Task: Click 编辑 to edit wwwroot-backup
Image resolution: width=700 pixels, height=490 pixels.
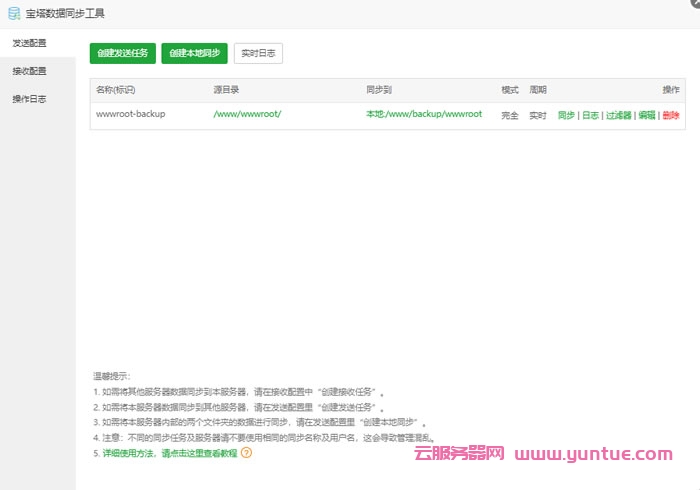Action: [x=647, y=115]
